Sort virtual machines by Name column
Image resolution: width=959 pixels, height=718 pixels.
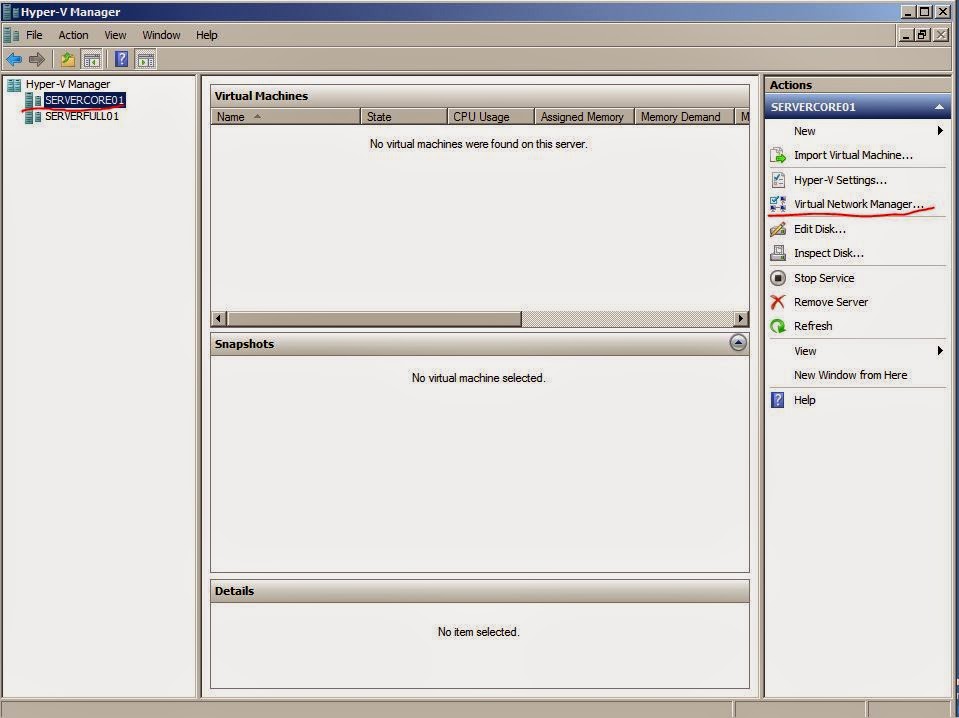point(286,117)
